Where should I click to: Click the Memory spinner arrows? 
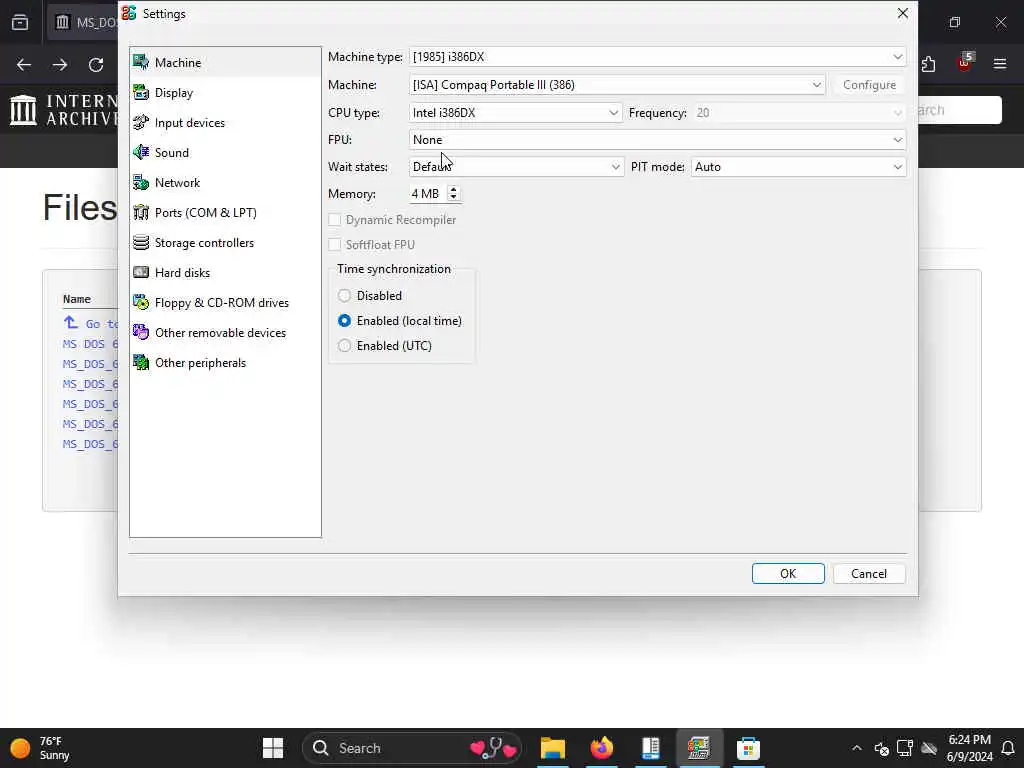pos(453,193)
